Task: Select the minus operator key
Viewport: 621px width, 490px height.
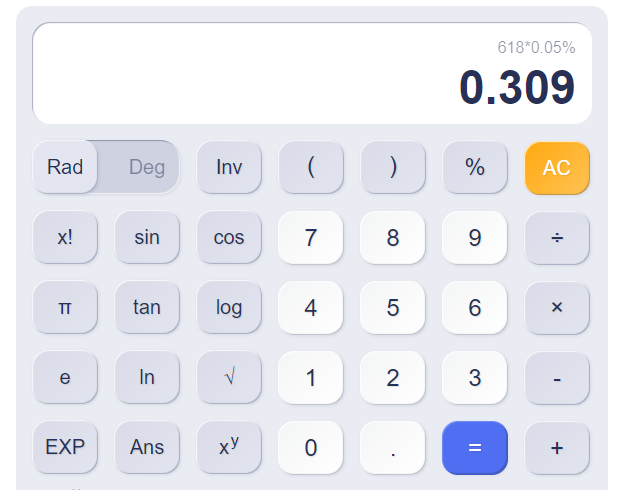Action: point(557,377)
